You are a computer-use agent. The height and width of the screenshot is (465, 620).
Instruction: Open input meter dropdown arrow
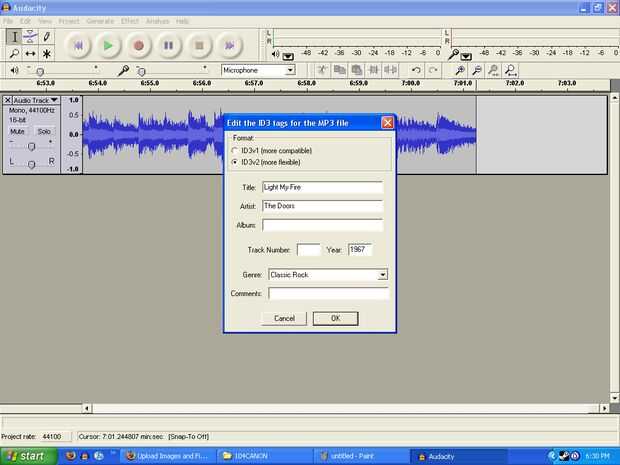coord(466,56)
